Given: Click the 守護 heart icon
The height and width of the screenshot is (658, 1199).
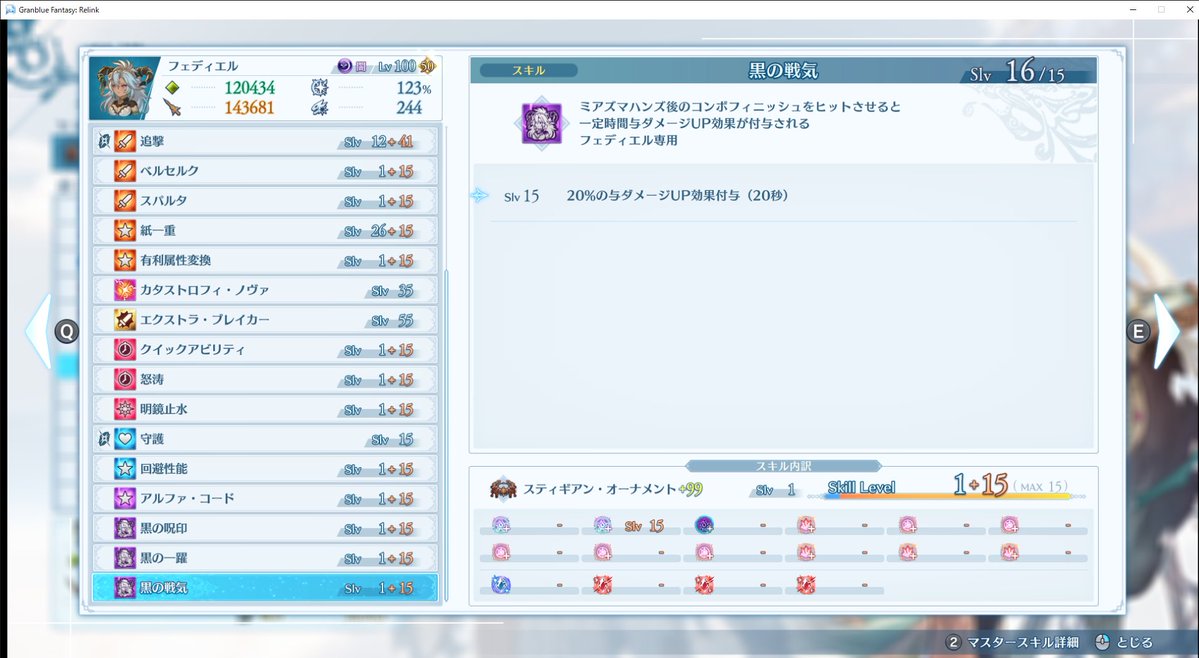Looking at the screenshot, I should 125,439.
